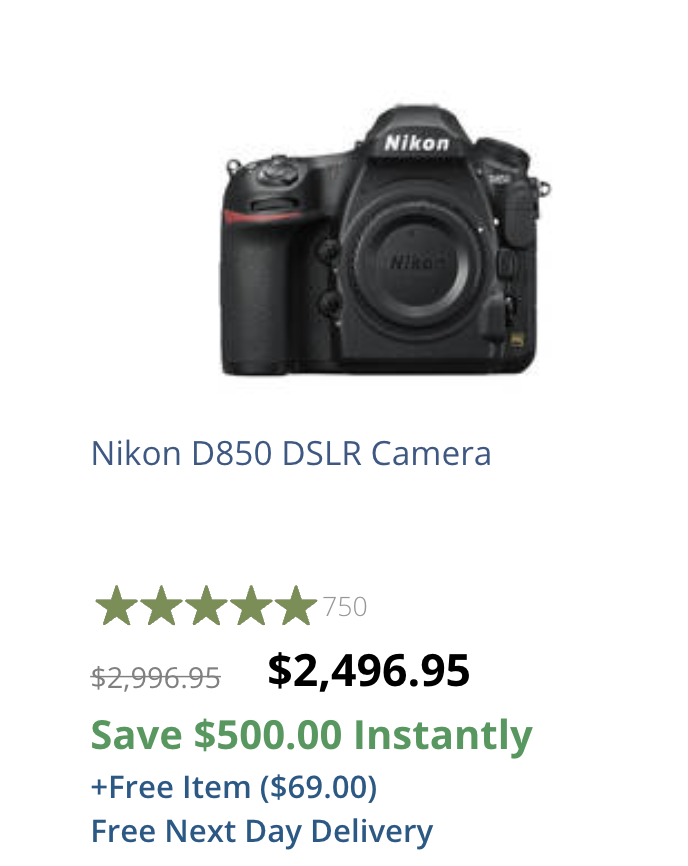Click the first rating star
Screen dimensions: 688x866
pyautogui.click(x=116, y=607)
